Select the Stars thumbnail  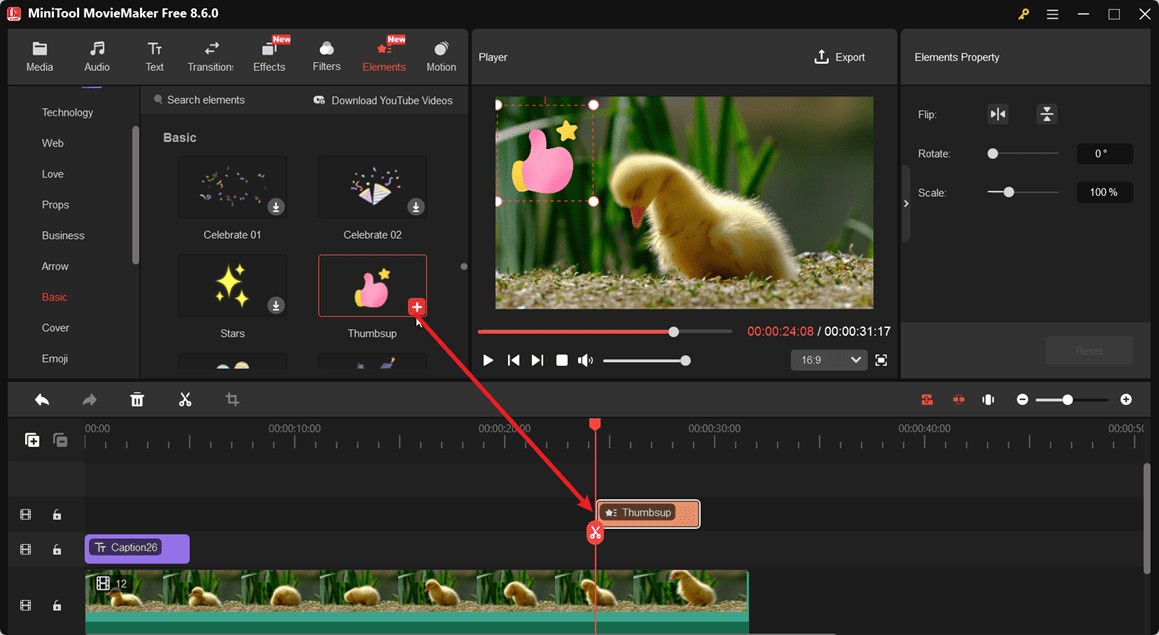point(232,285)
